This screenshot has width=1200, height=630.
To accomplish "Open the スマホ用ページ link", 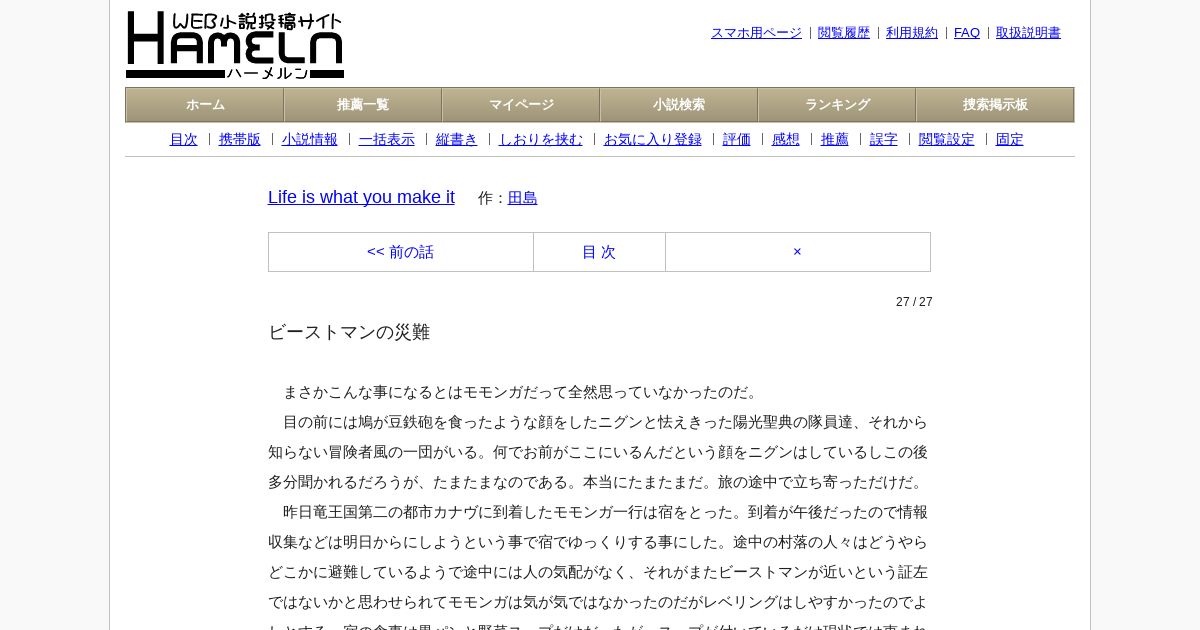I will 756,33.
